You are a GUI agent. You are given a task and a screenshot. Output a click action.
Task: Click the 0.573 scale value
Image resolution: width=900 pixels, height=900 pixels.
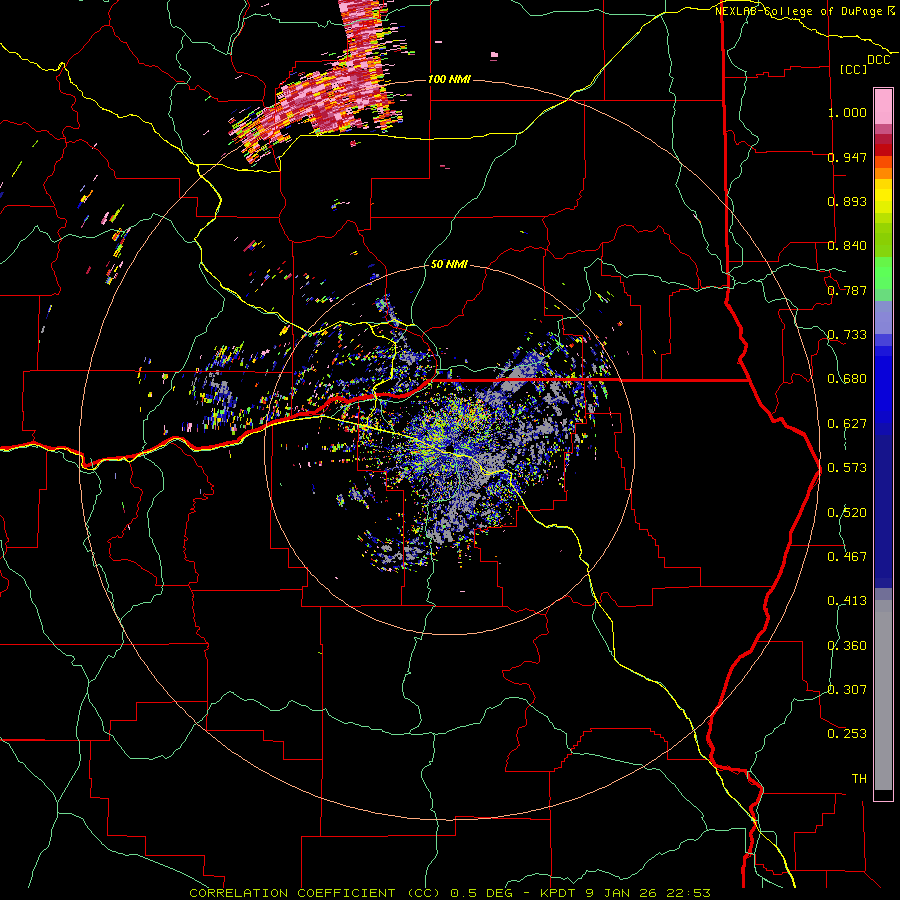[847, 468]
